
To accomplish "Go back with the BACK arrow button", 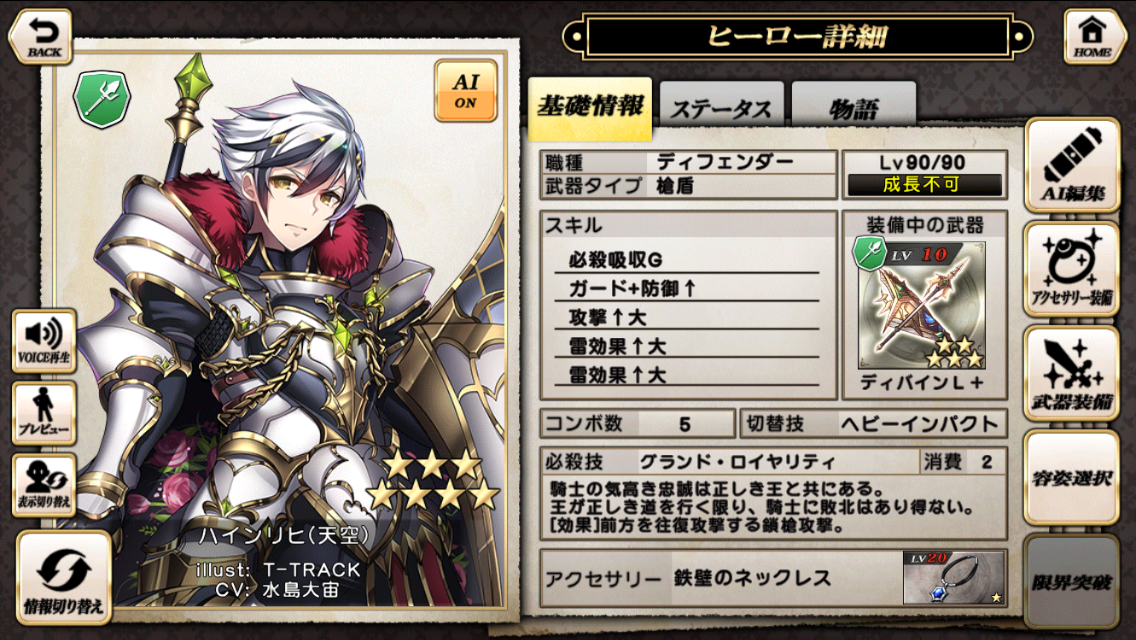I will [x=41, y=37].
